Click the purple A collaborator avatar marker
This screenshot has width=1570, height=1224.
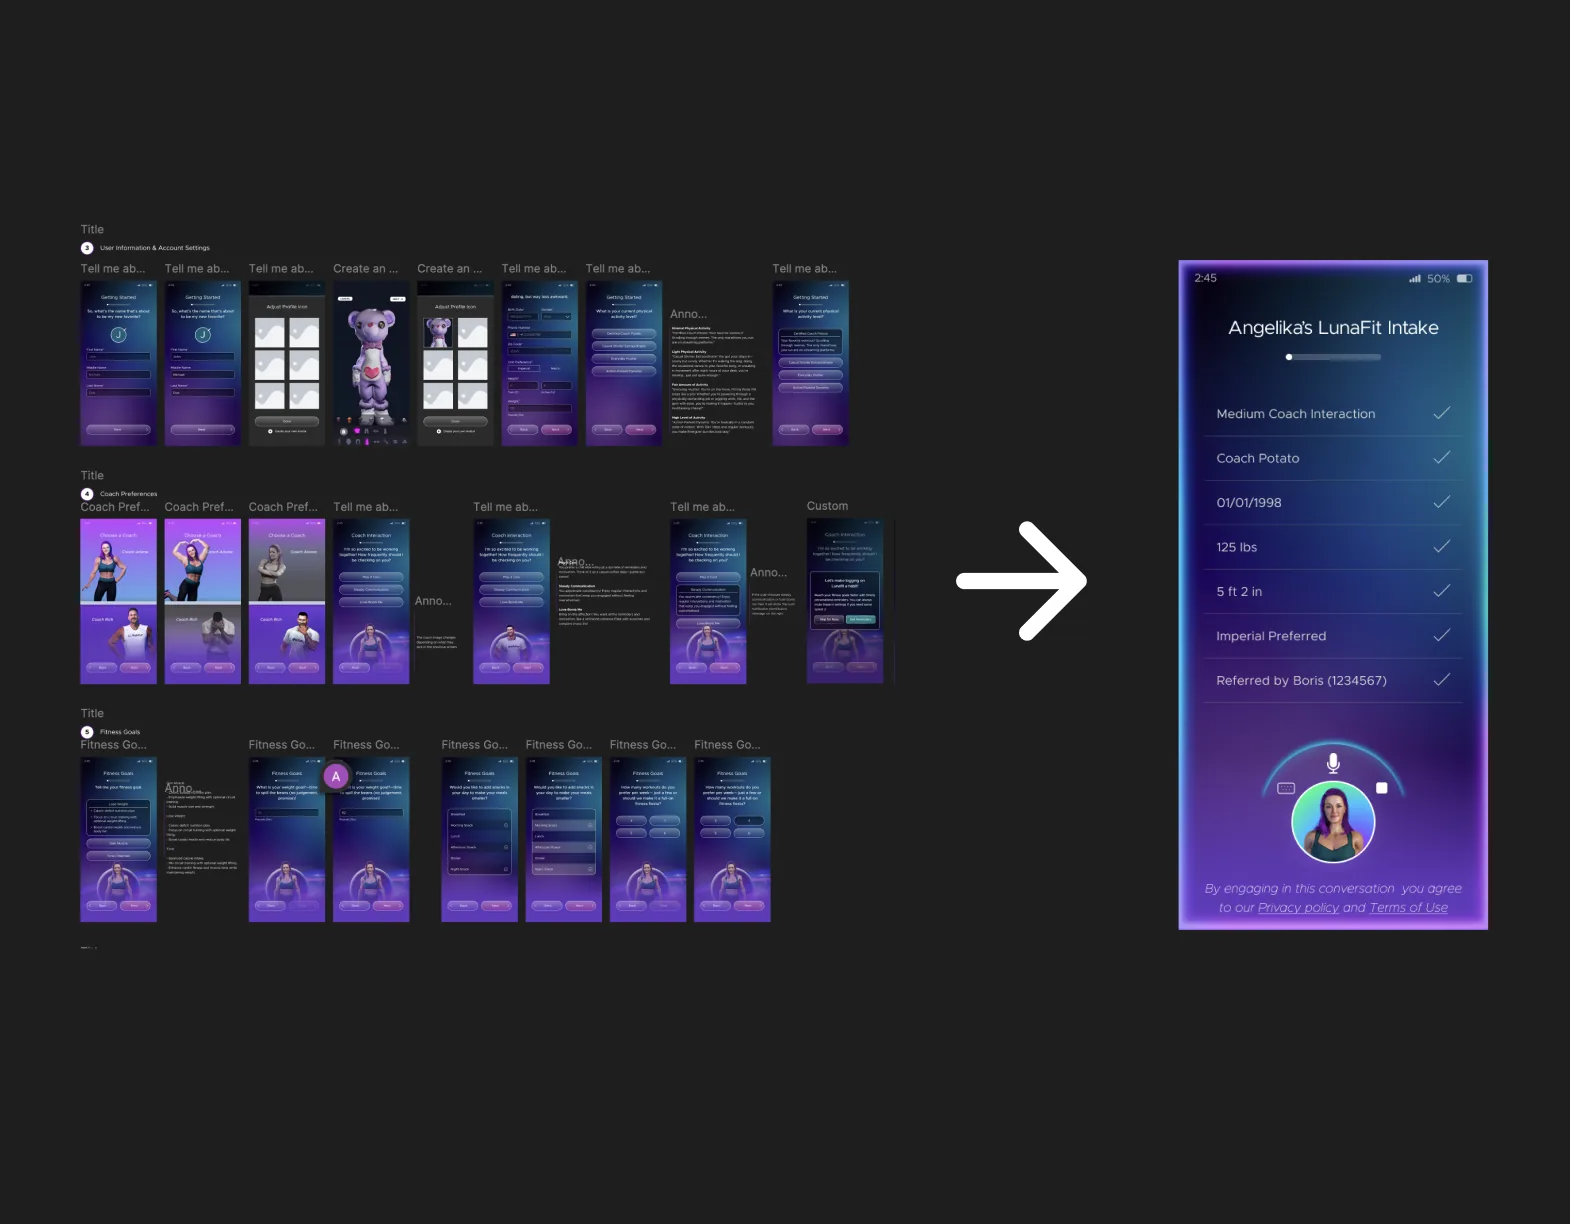336,776
